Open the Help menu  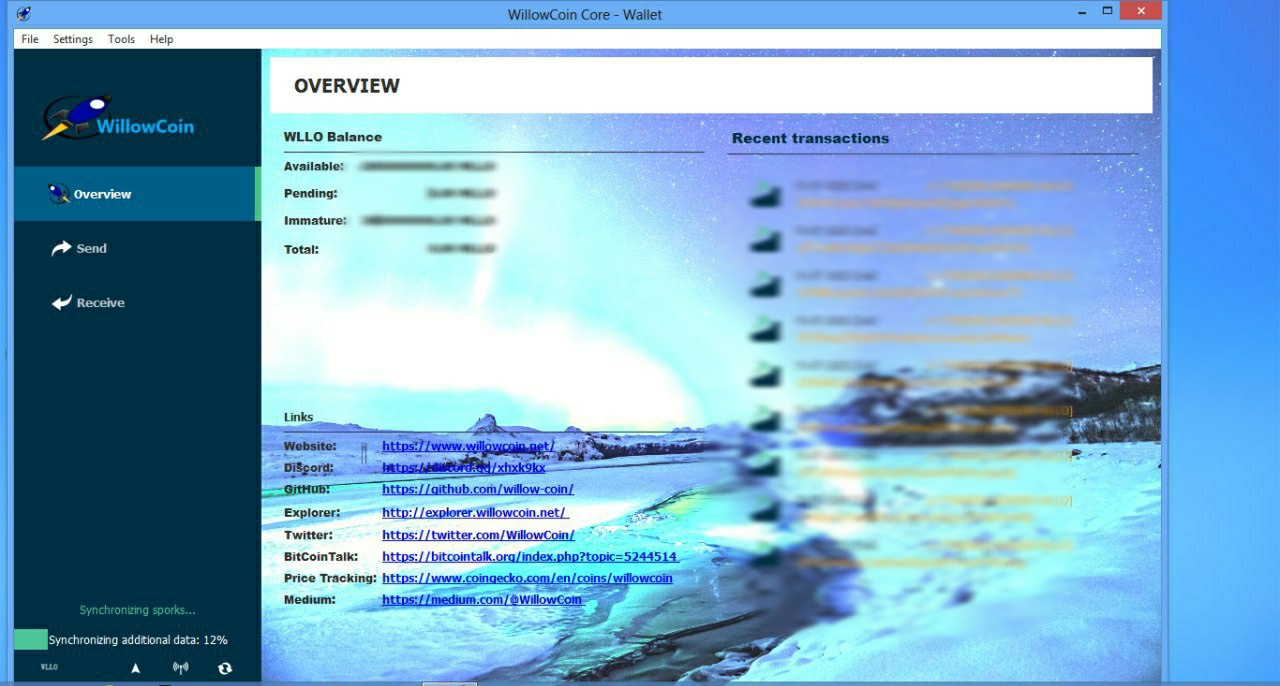coord(161,39)
